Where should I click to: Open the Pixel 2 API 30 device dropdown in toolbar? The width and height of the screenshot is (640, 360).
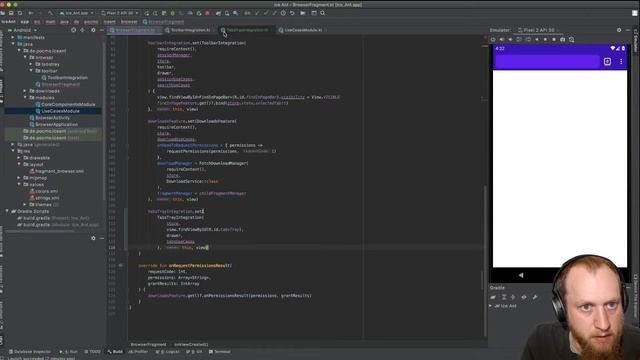[120, 13]
